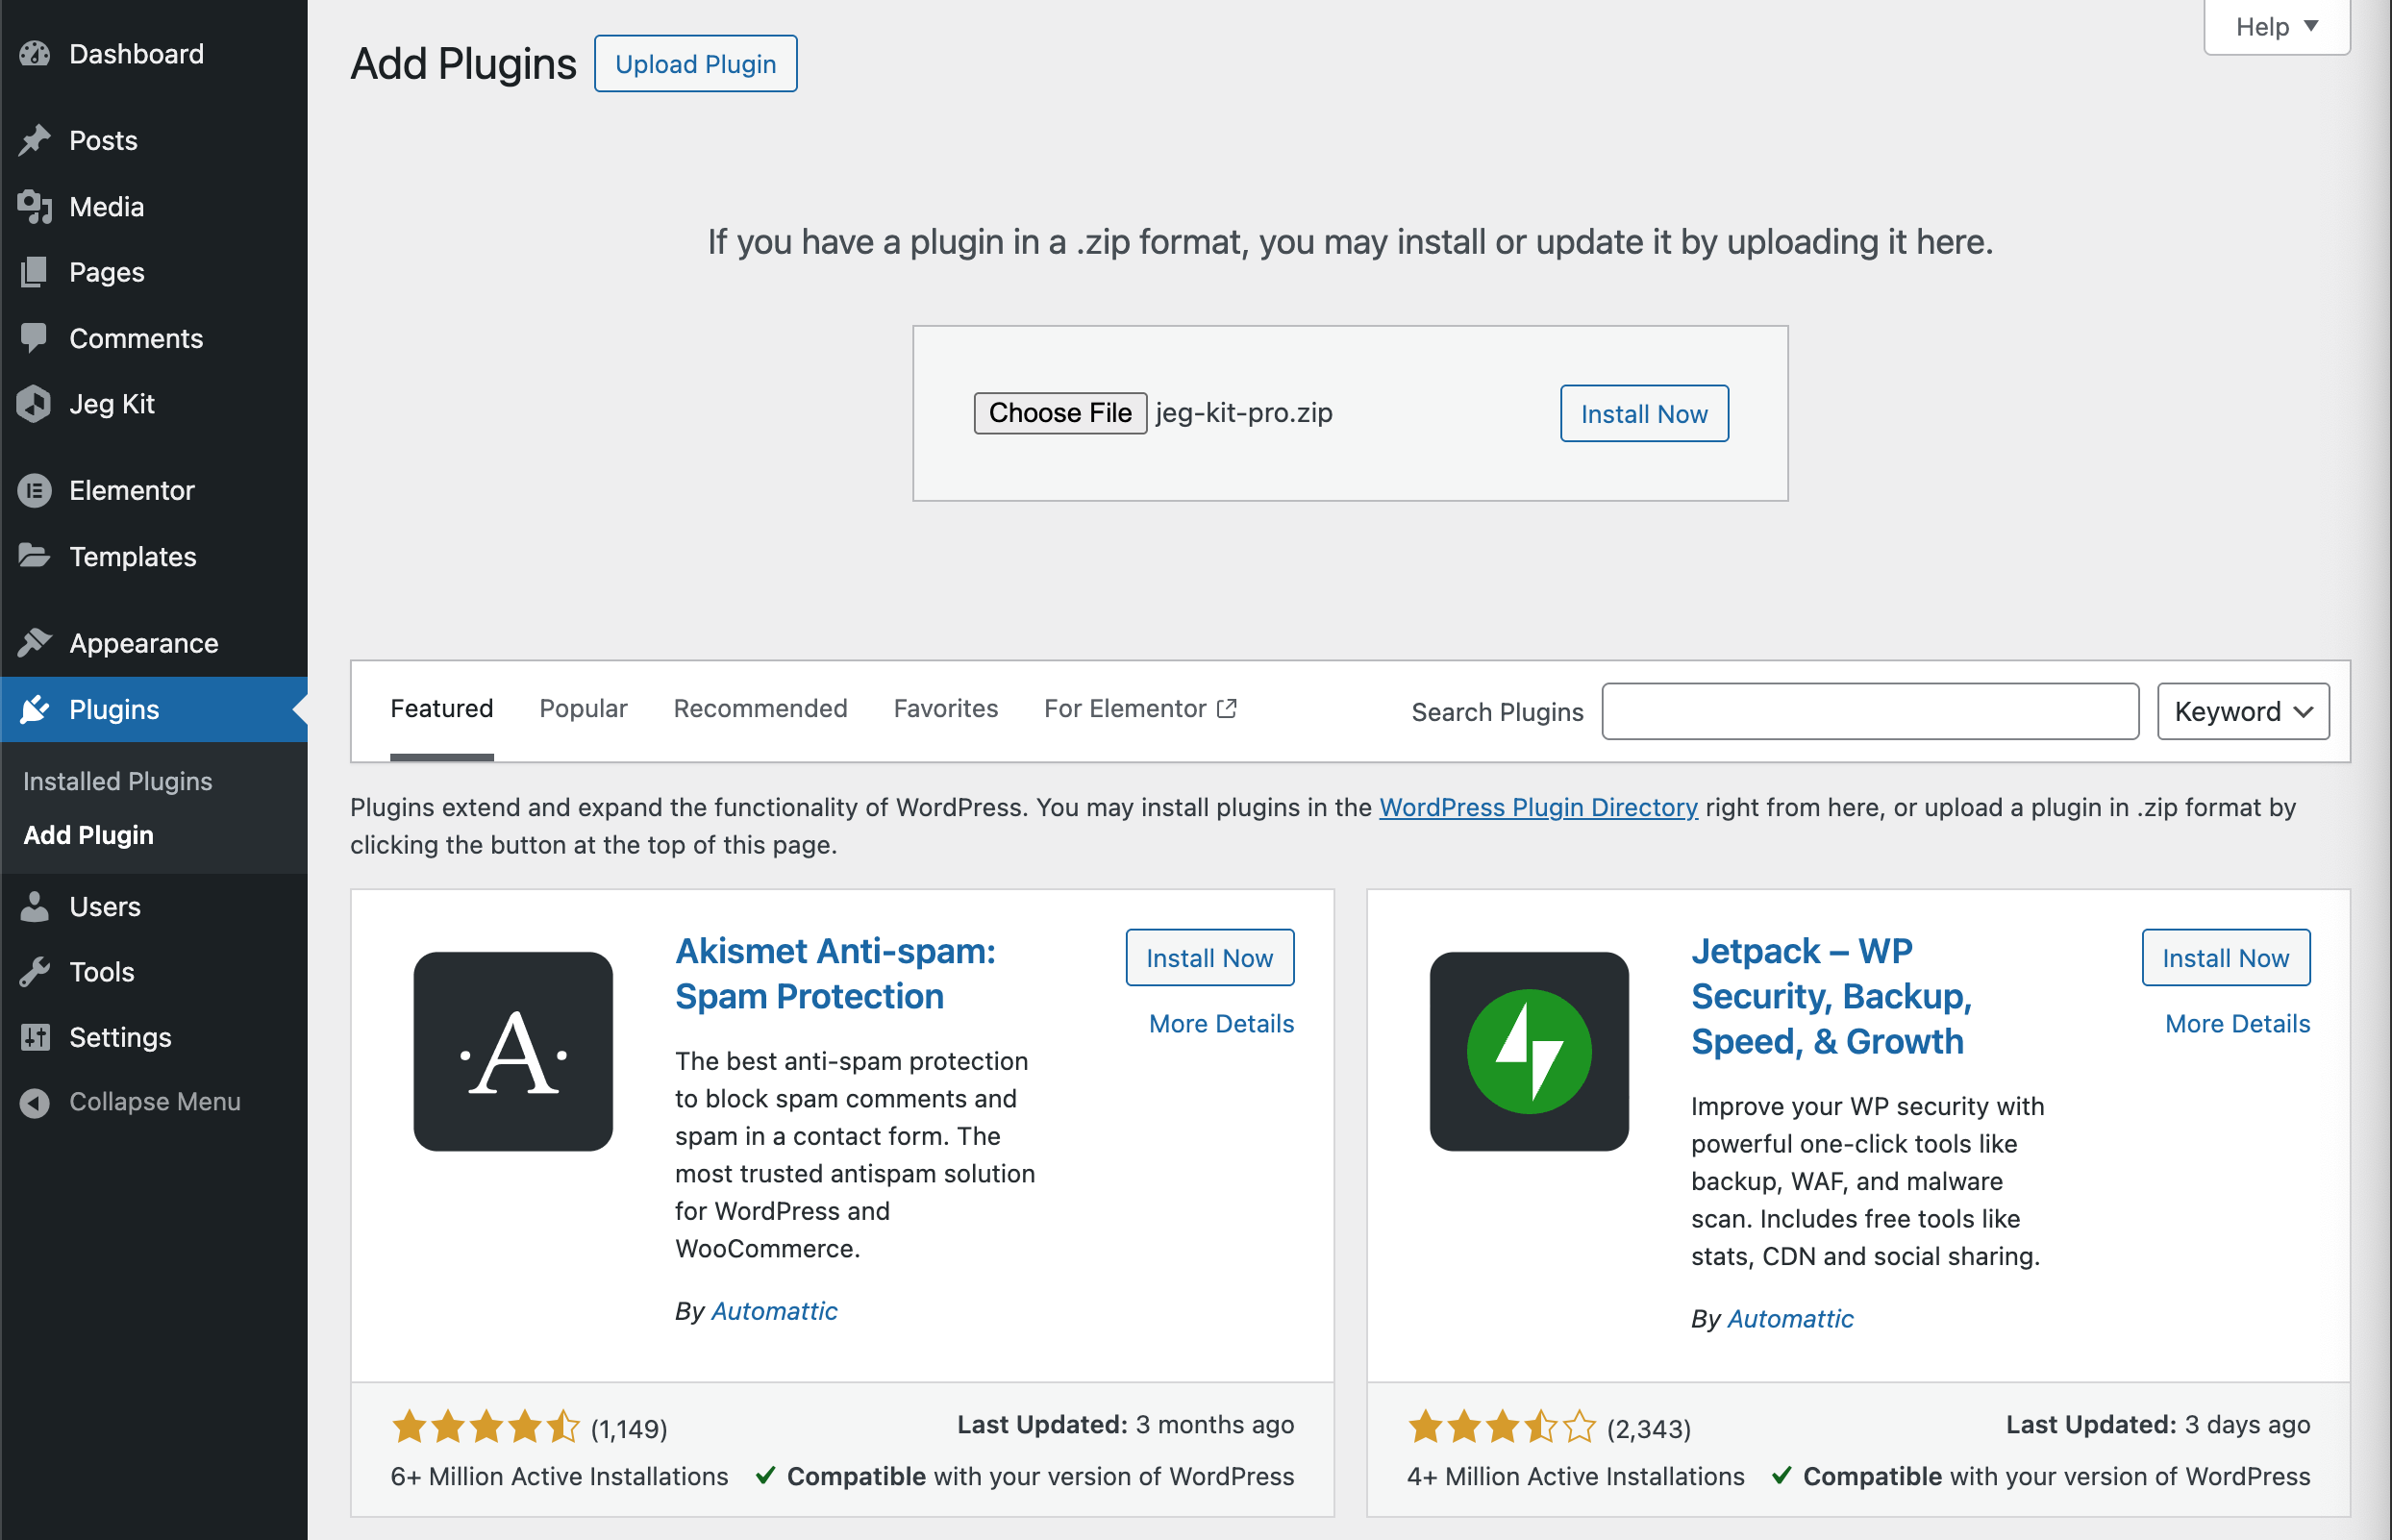
Task: Open the Keyword search type dropdown
Action: point(2243,711)
